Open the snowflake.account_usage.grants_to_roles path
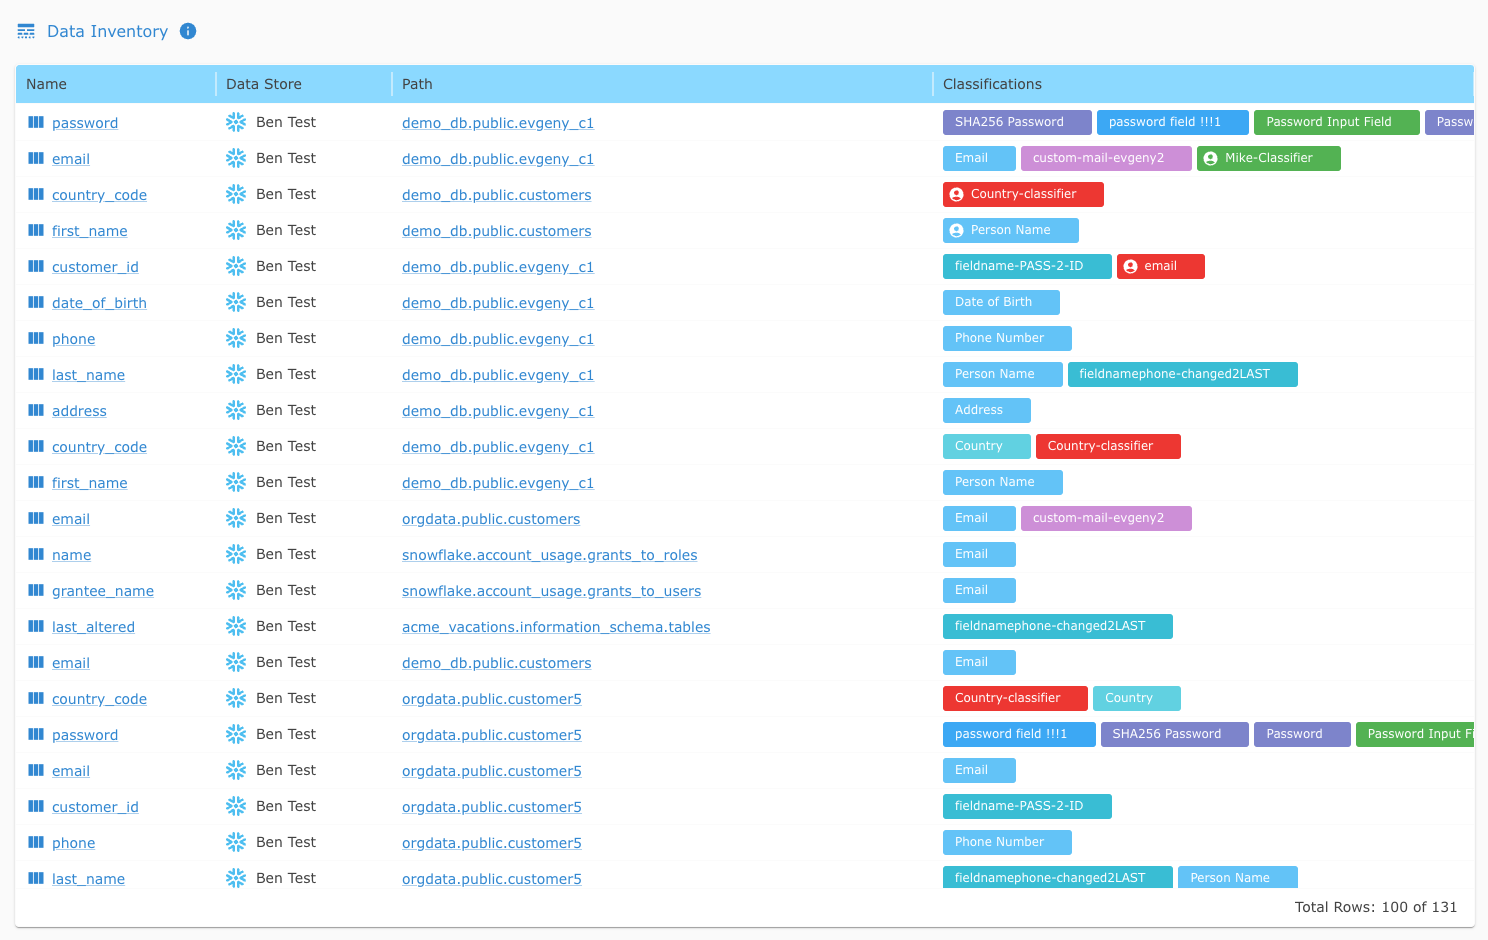 pyautogui.click(x=549, y=555)
